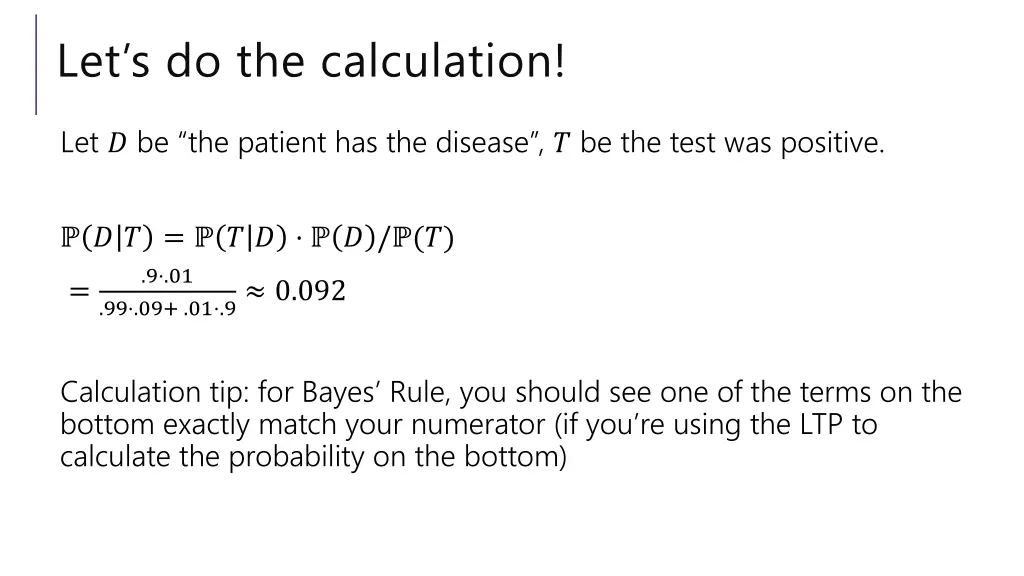Click the italic D in the definition sentence

(117, 144)
